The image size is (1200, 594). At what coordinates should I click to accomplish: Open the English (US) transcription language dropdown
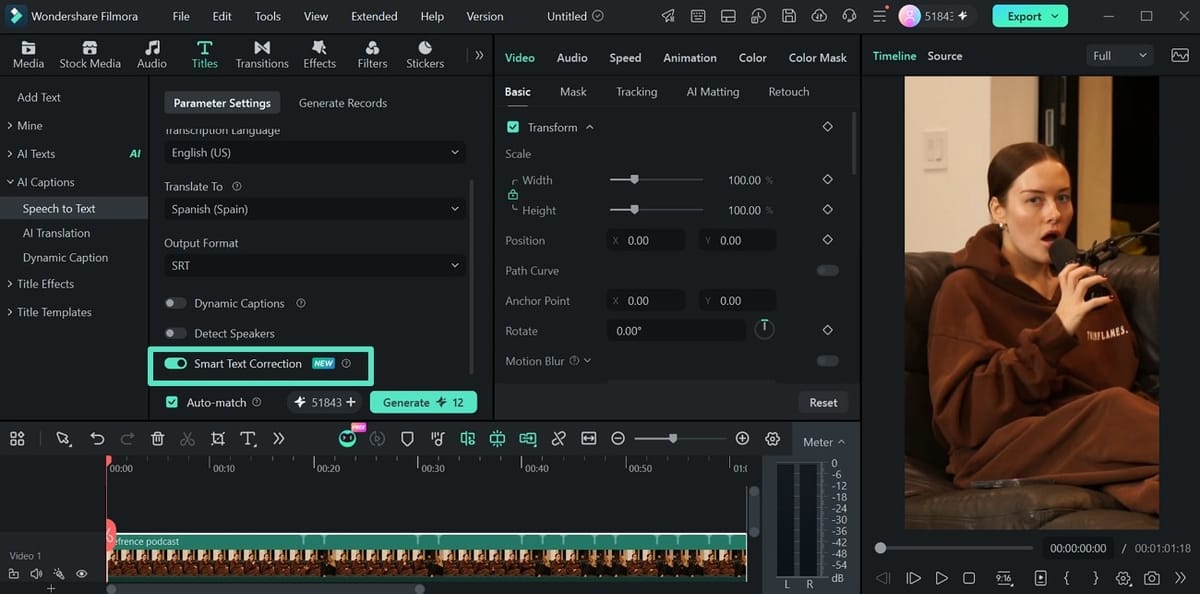[x=315, y=153]
